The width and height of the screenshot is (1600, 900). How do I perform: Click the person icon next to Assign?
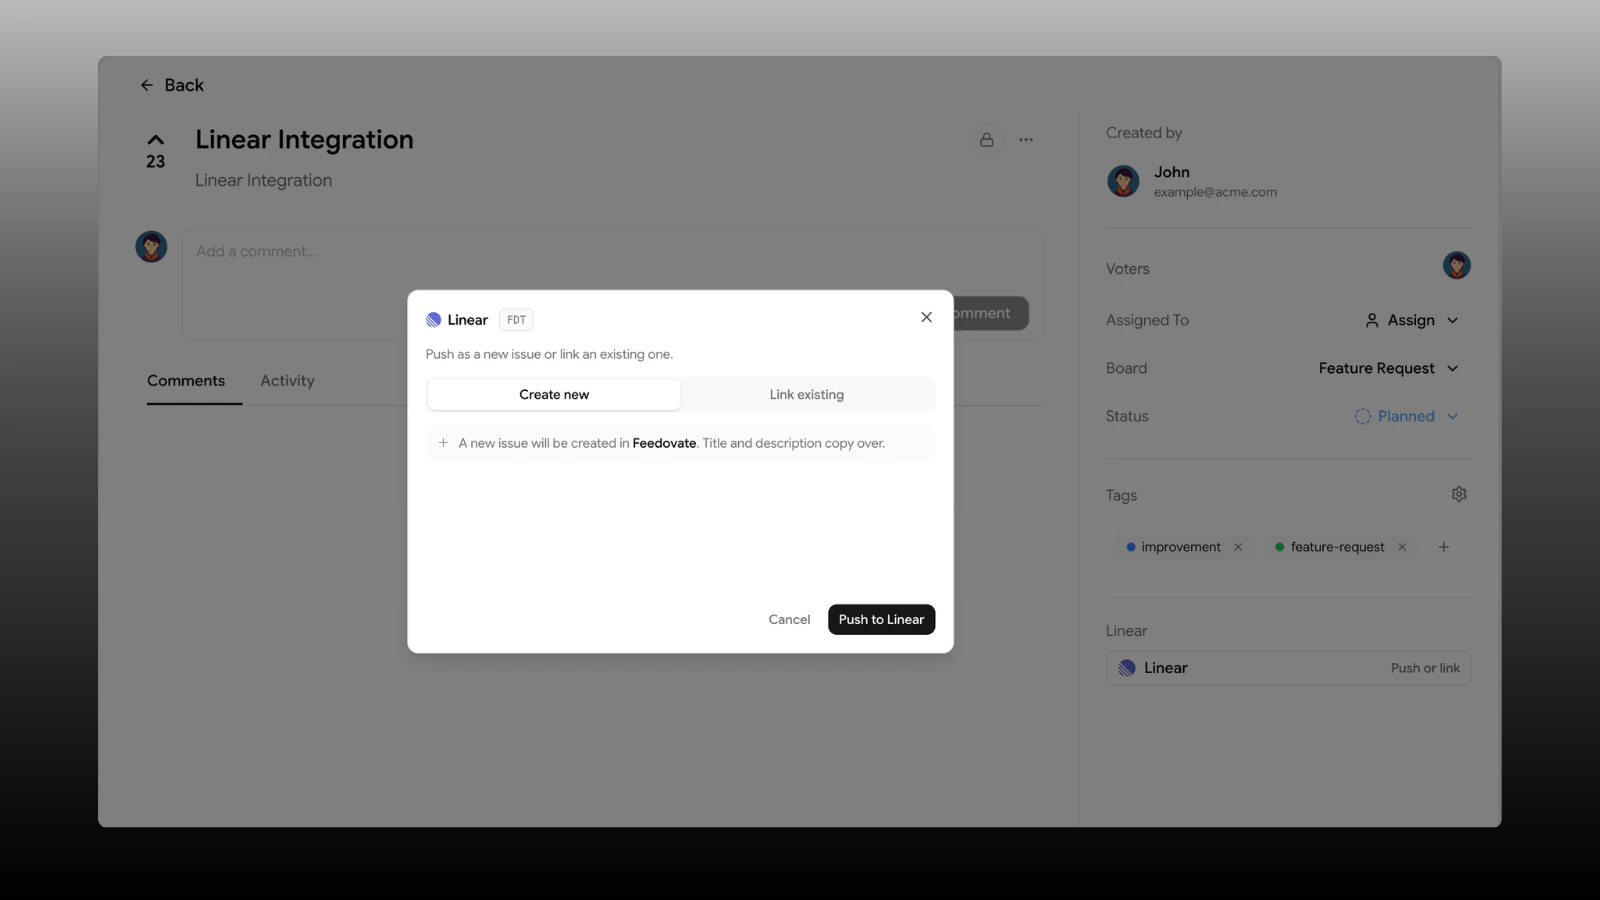tap(1372, 320)
